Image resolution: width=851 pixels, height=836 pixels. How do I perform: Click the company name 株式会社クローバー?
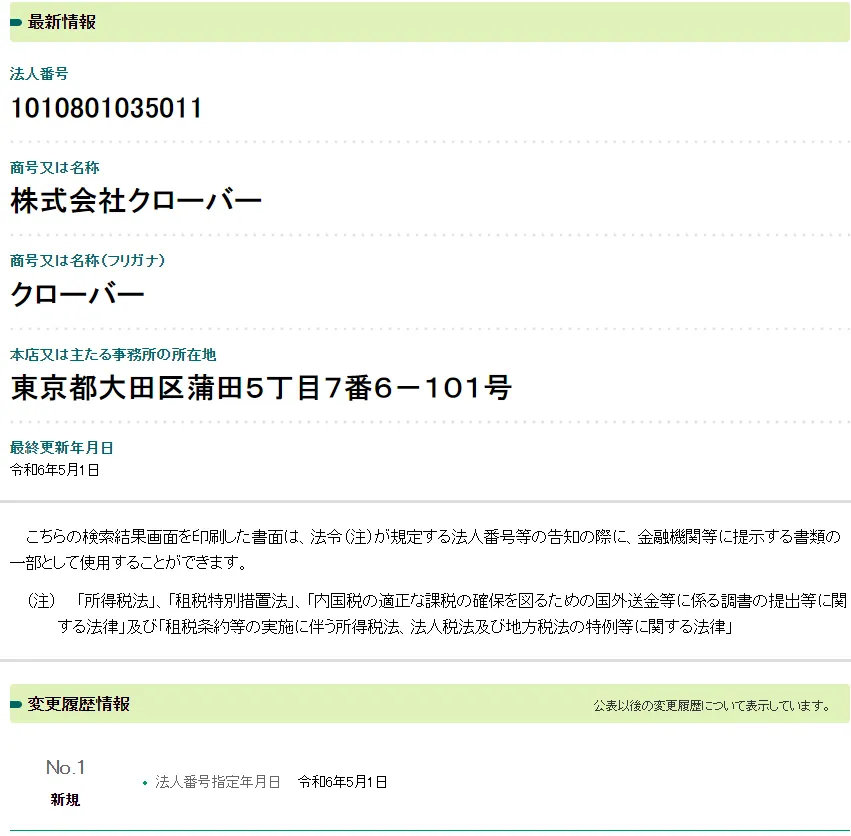136,201
